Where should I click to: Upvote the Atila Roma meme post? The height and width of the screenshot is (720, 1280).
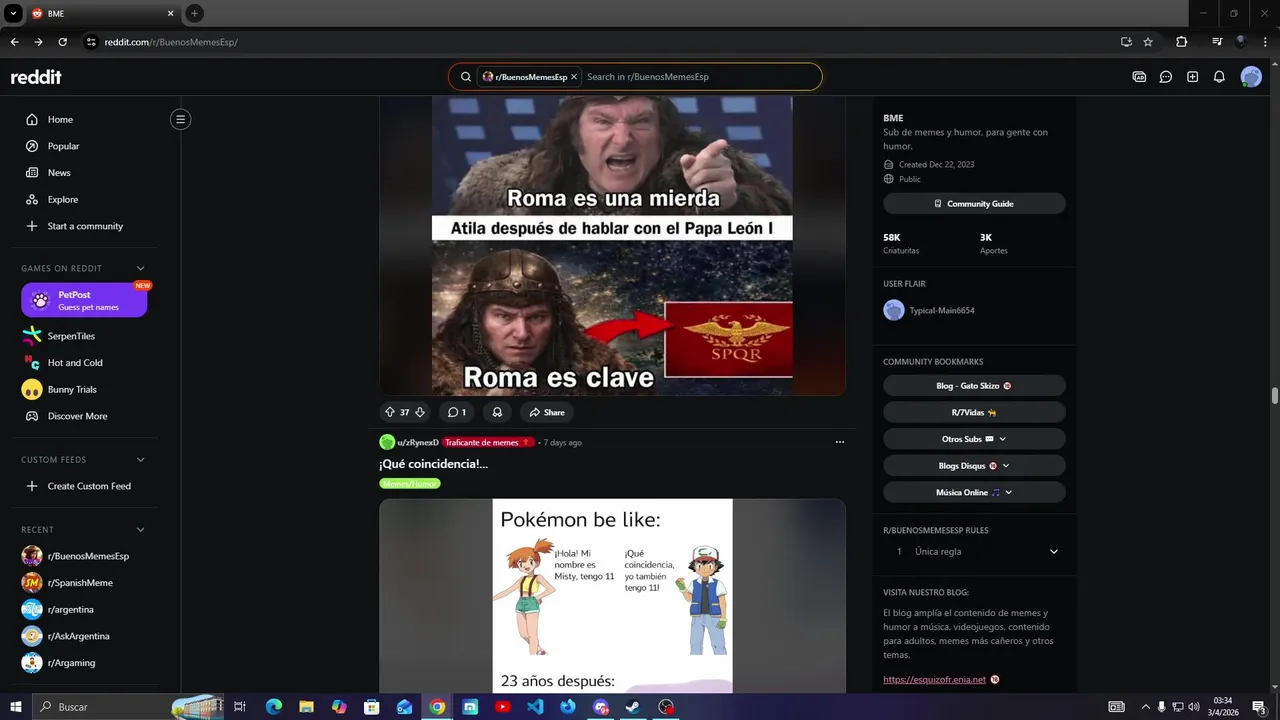pos(389,412)
